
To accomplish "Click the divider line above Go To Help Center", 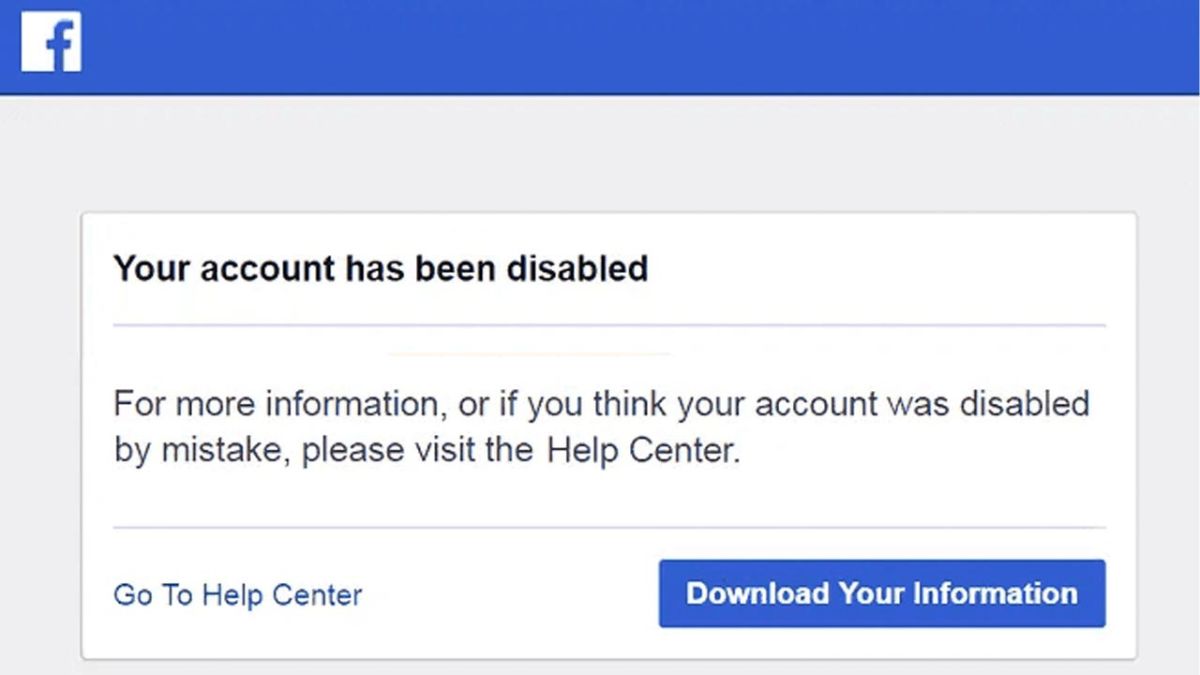I will [x=608, y=527].
